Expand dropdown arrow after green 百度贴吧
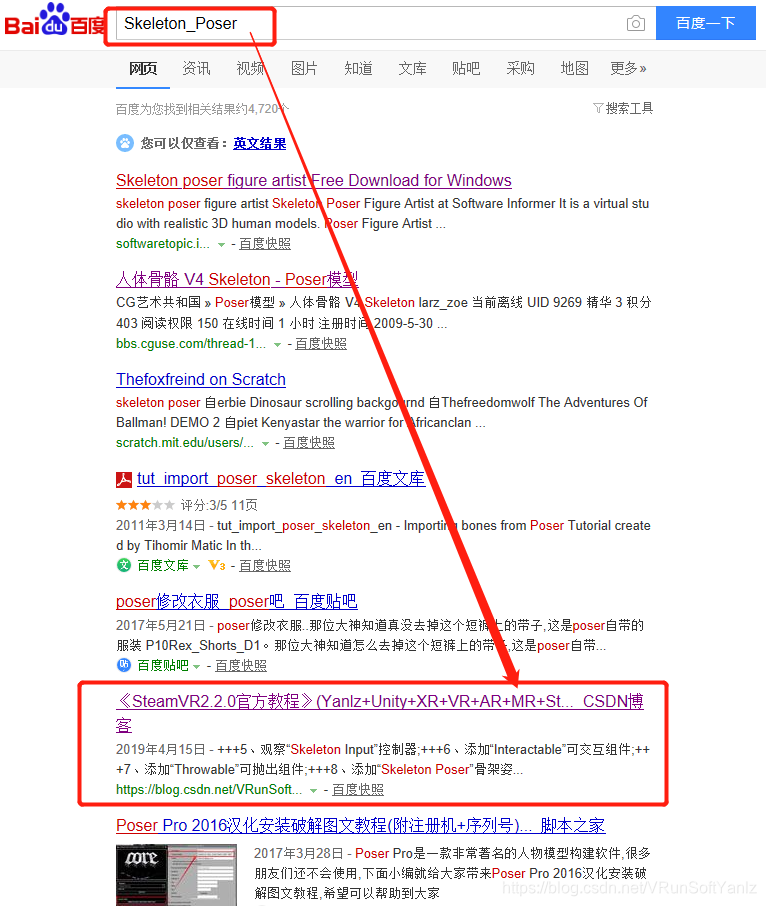This screenshot has height=906, width=766. click(196, 667)
